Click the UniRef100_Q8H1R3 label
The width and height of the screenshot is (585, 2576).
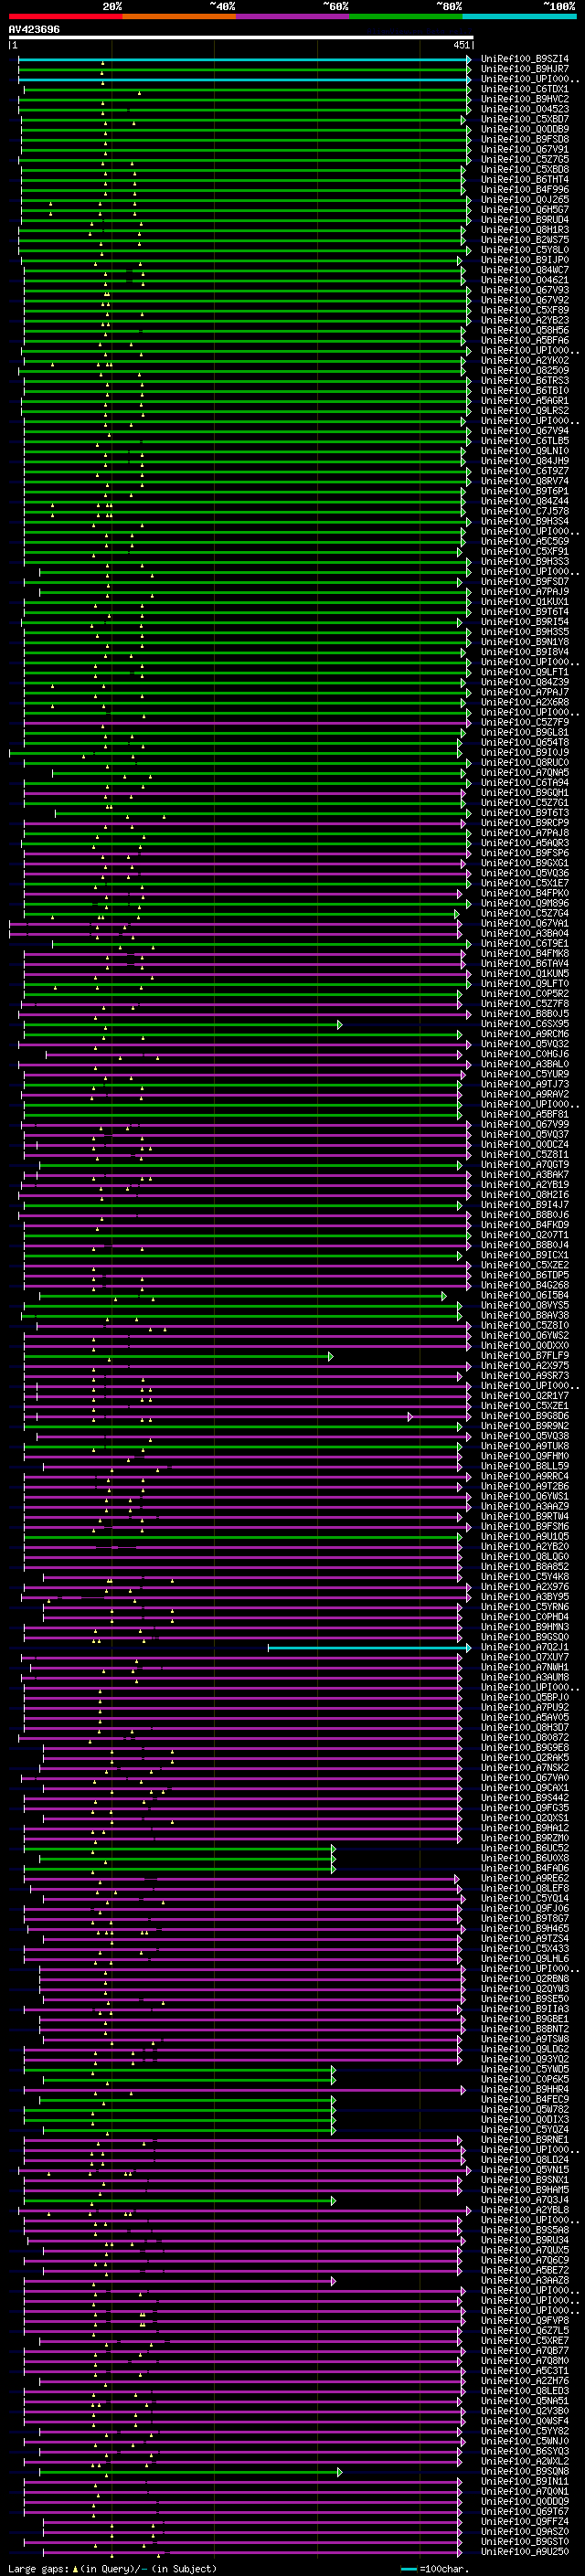coord(525,230)
